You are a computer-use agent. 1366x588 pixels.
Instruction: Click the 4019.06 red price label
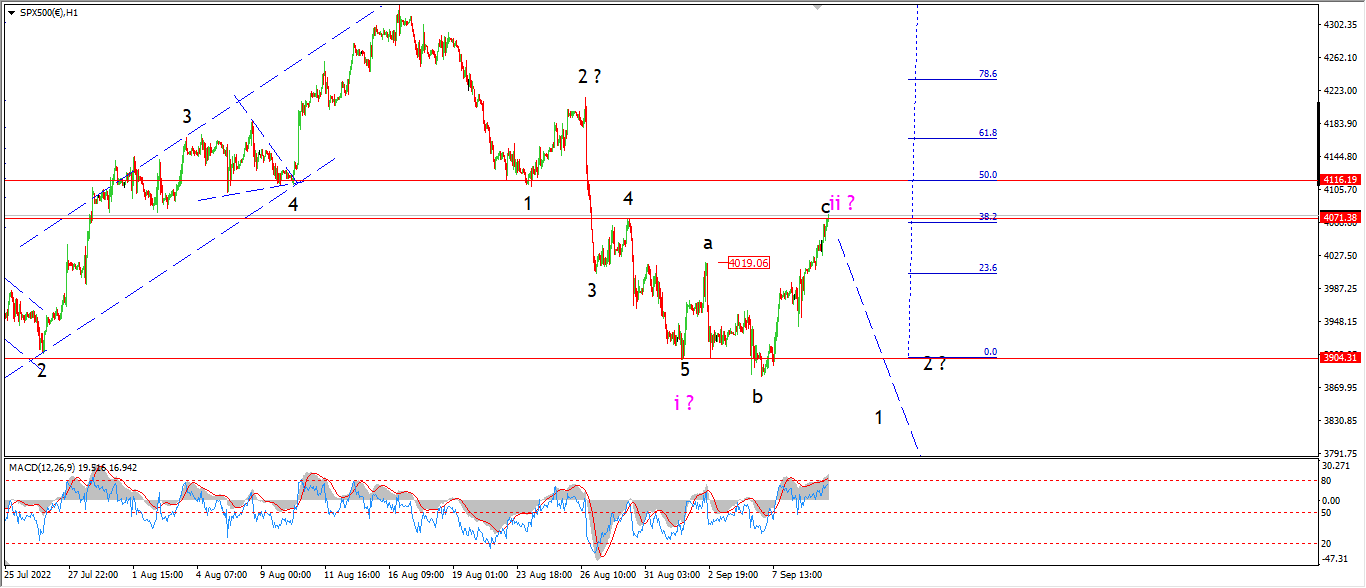(749, 263)
